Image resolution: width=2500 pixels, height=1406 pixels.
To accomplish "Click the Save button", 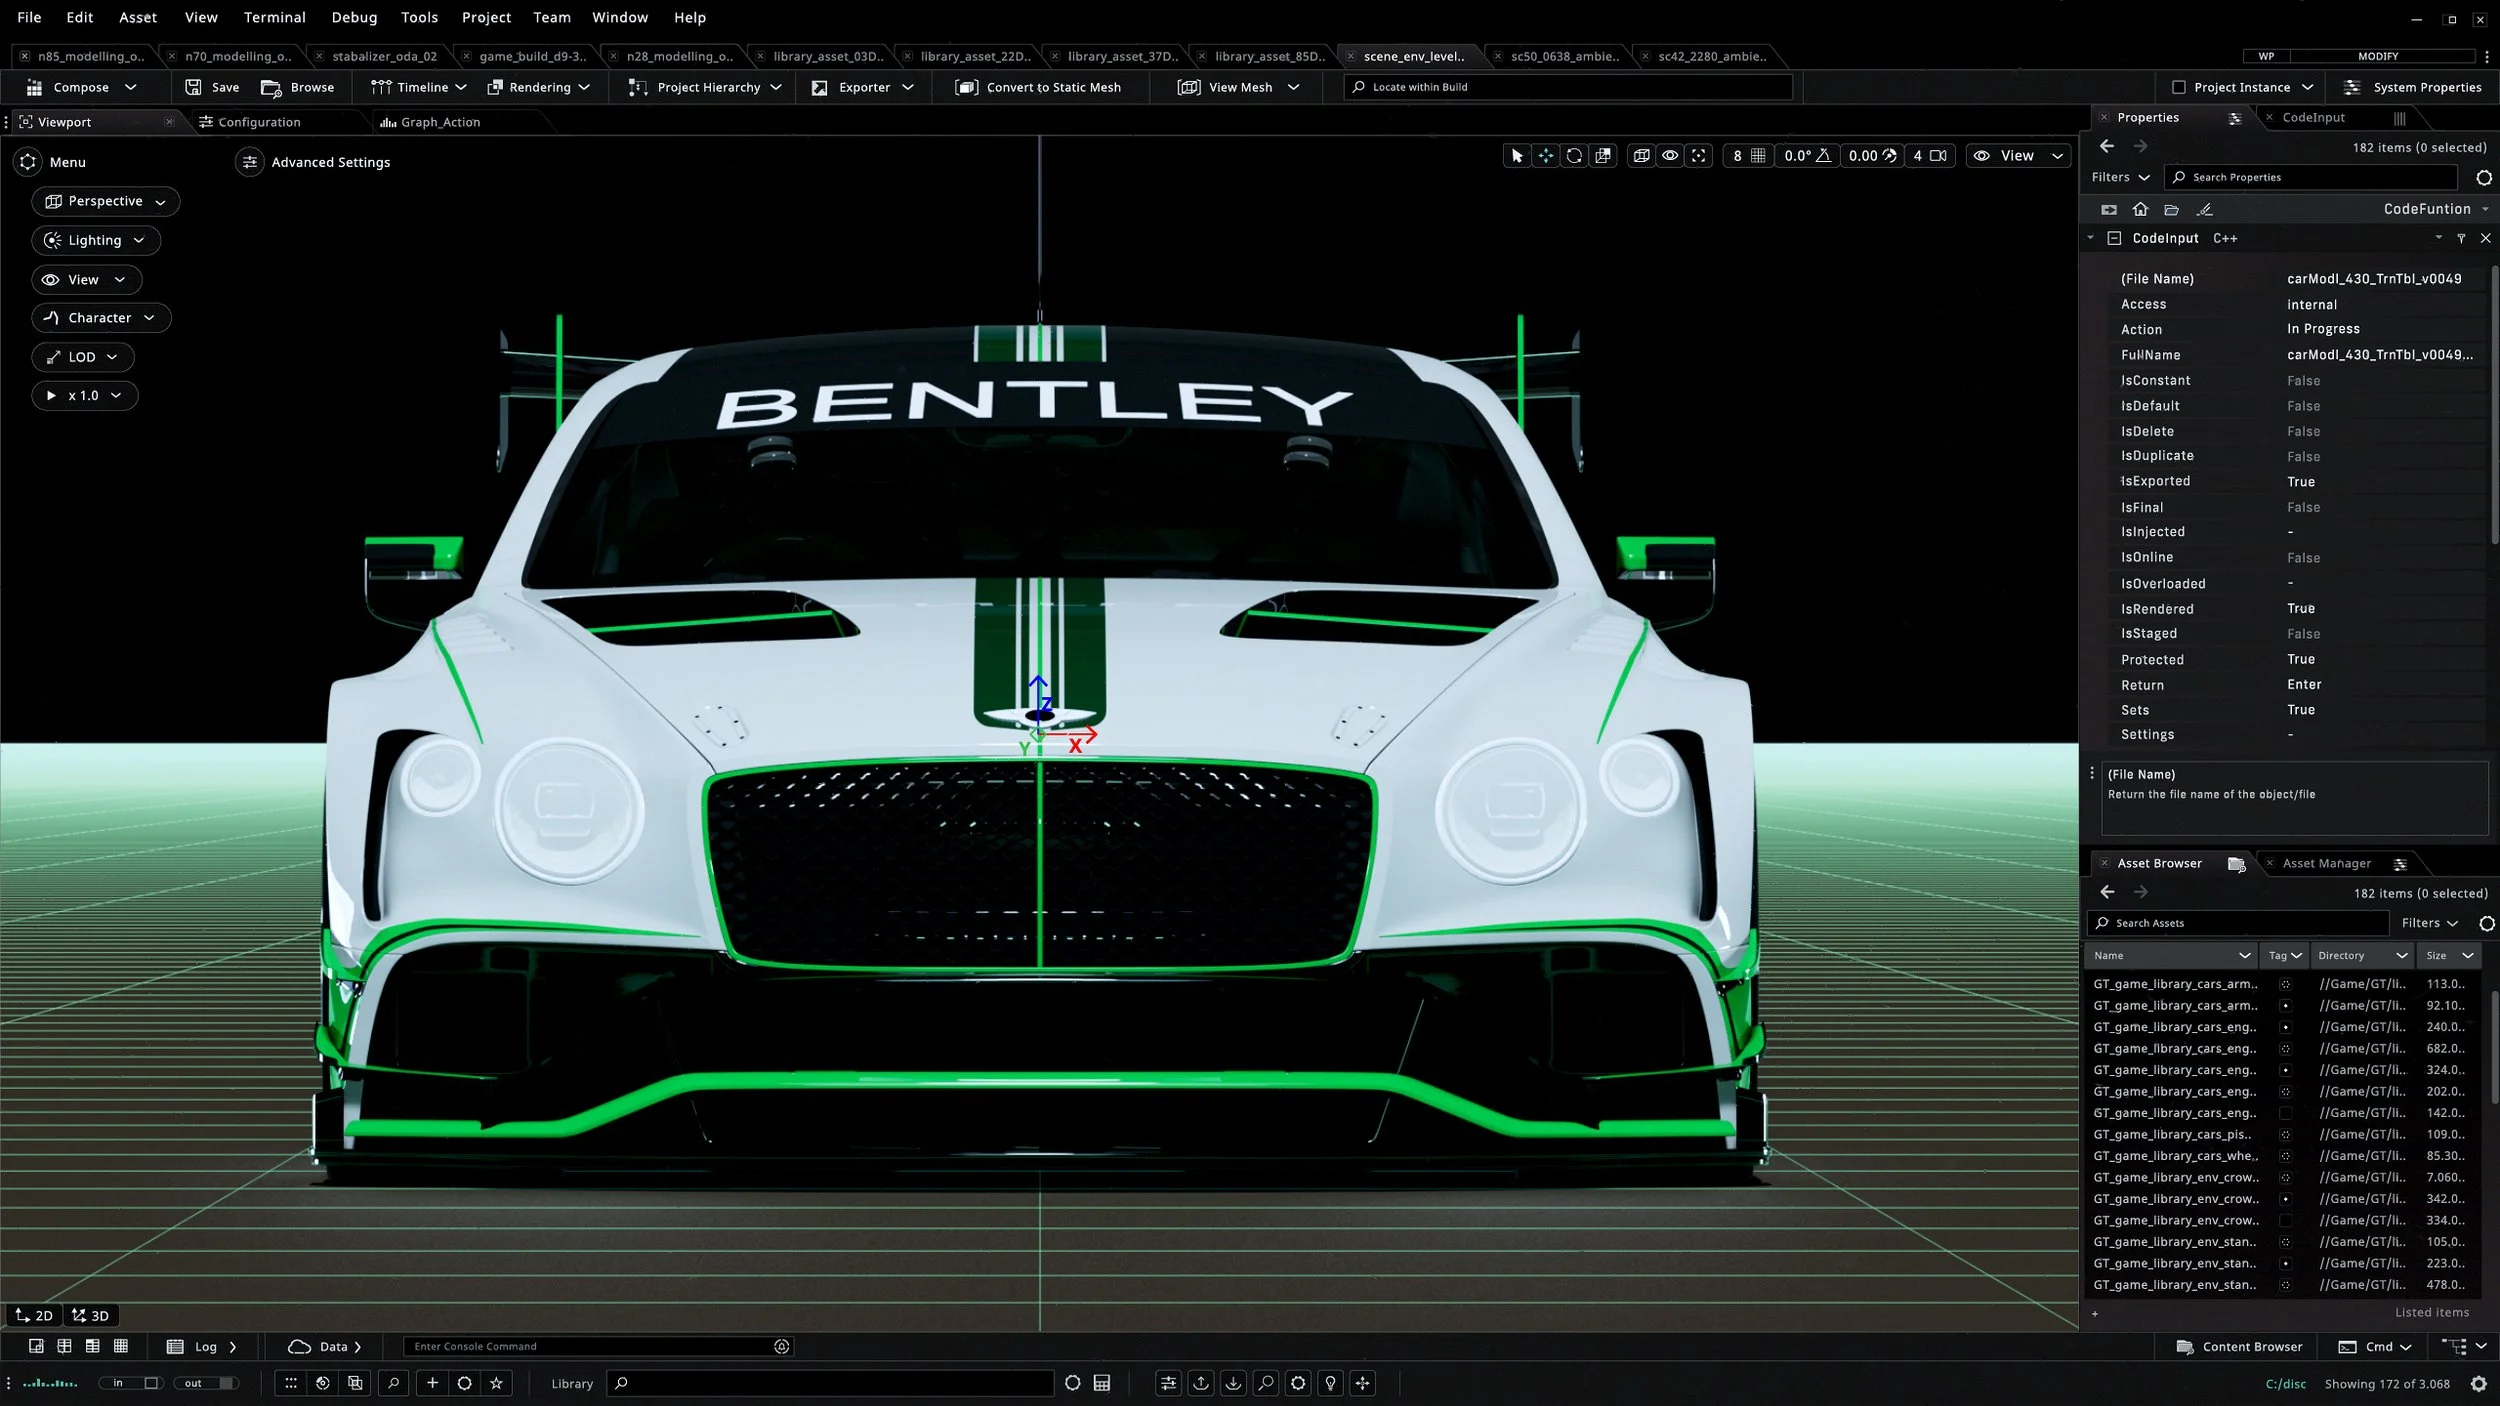I will click(x=213, y=87).
